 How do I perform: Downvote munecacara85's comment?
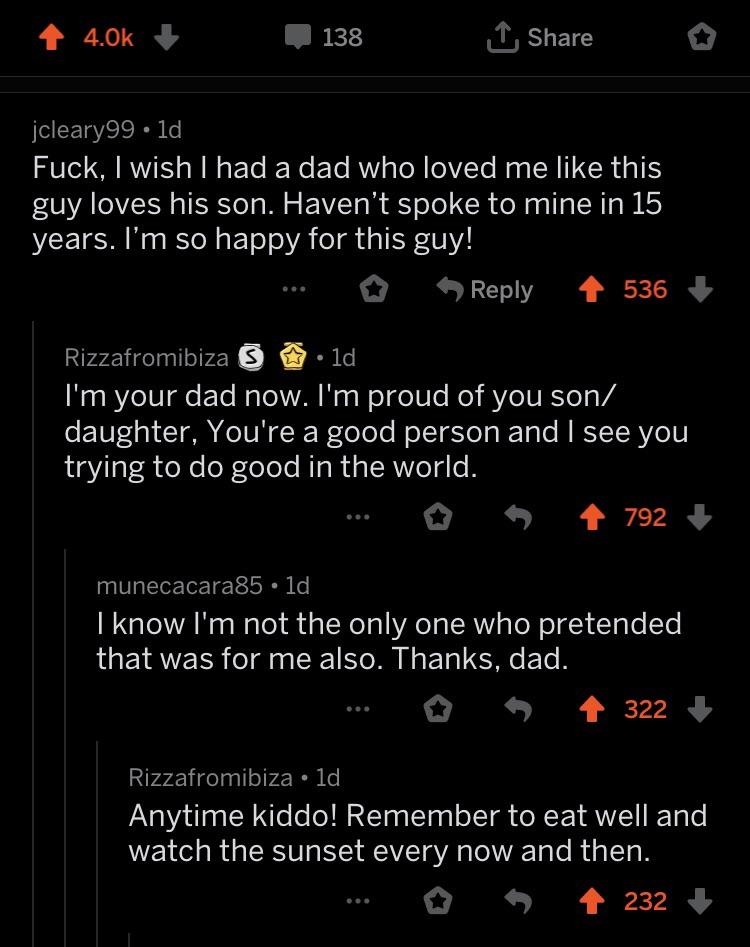point(701,709)
